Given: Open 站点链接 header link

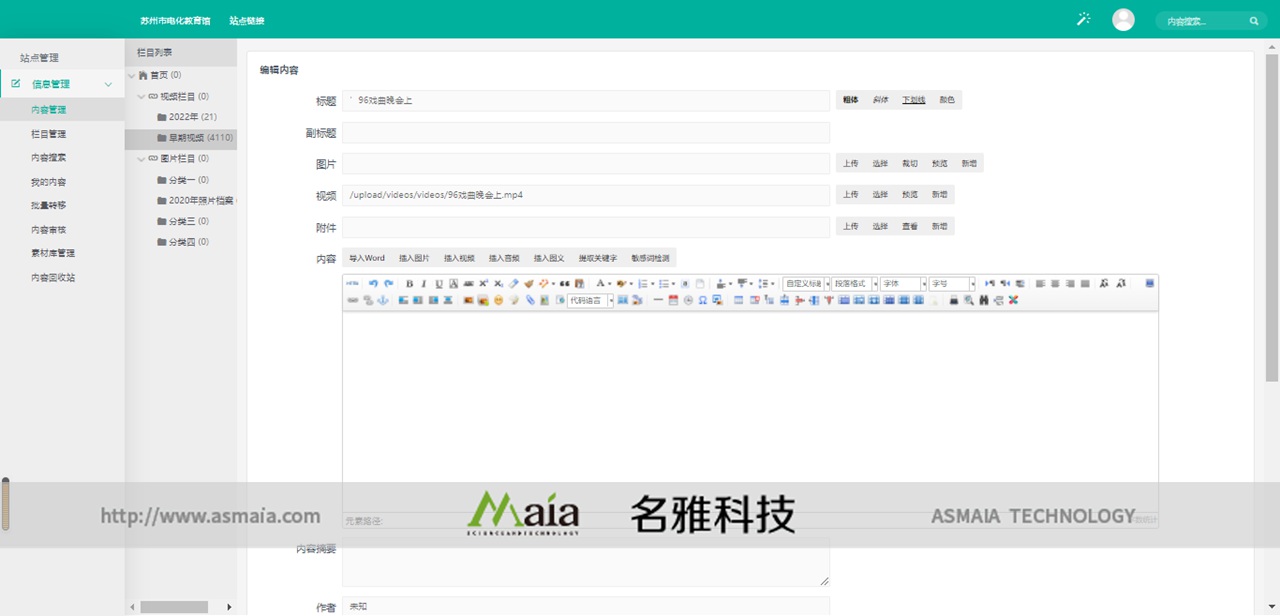Looking at the screenshot, I should 247,20.
